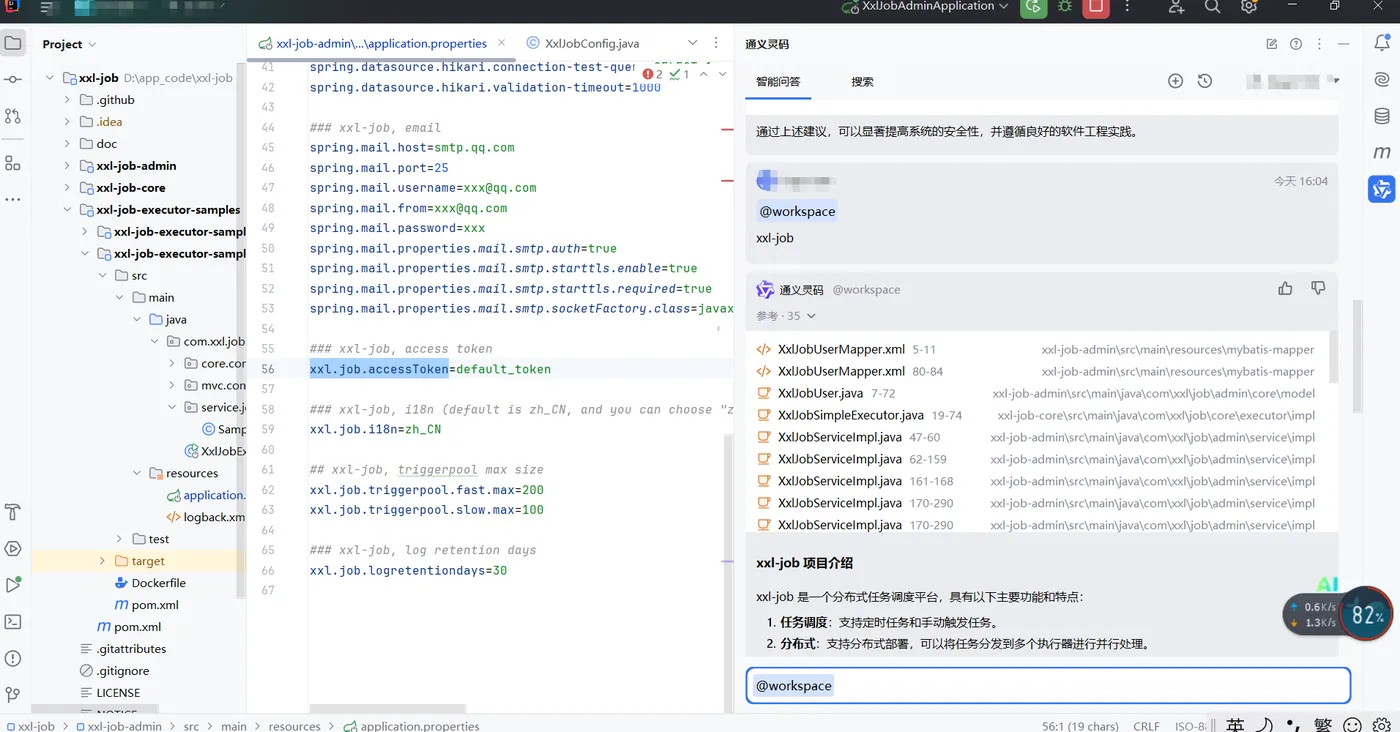Open the Project view selector dropdown
1400x732 pixels.
coord(69,44)
